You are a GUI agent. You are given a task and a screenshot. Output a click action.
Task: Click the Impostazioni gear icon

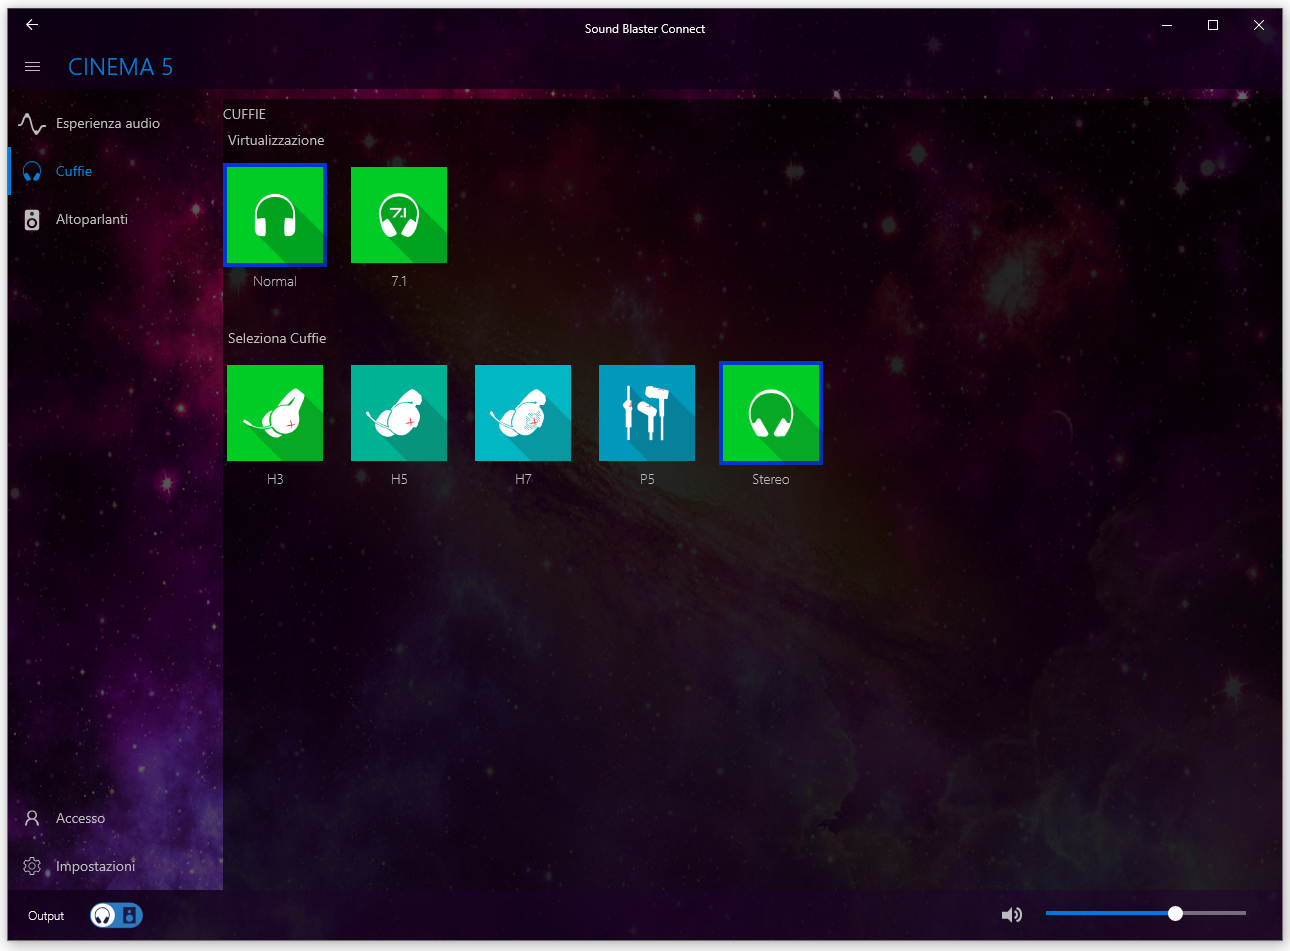pyautogui.click(x=32, y=866)
